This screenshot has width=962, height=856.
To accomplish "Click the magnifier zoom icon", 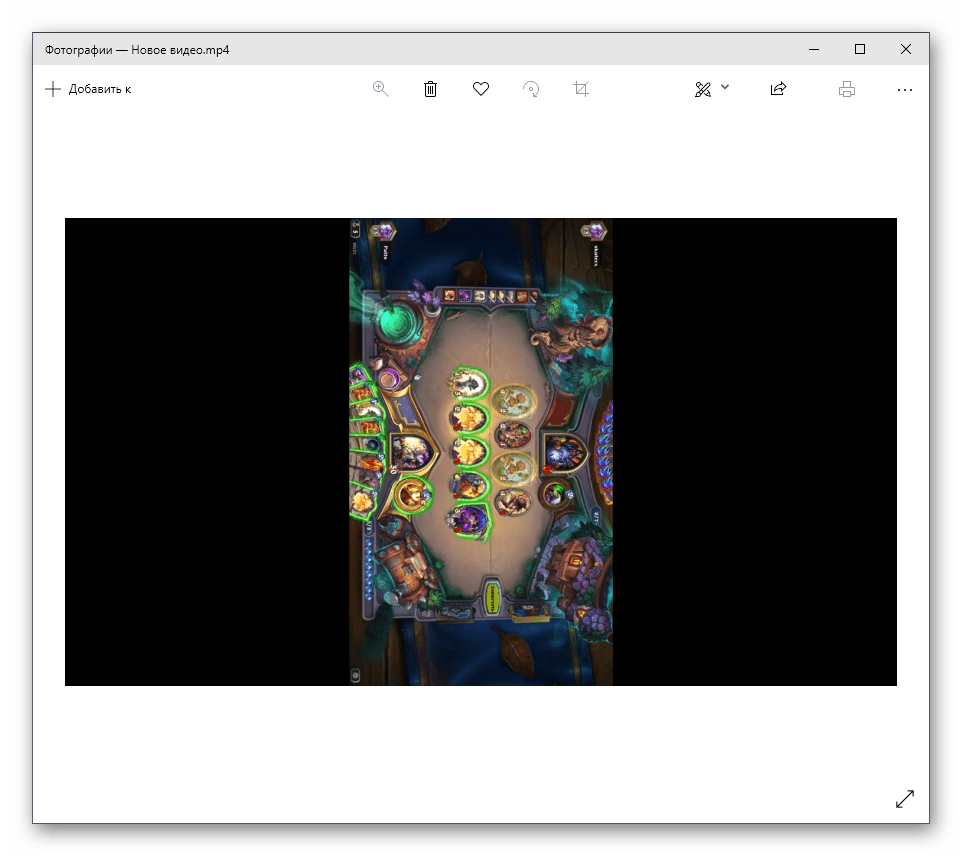I will pos(380,89).
